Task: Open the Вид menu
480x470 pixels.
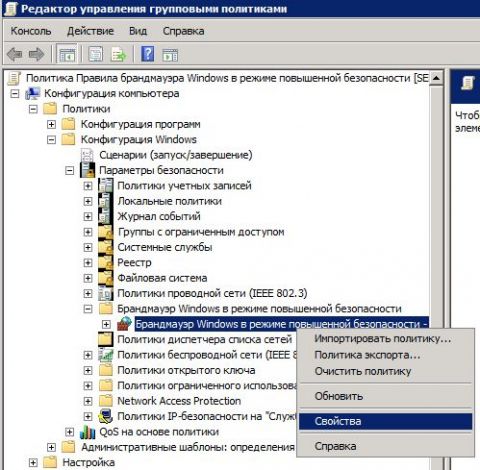Action: tap(138, 31)
